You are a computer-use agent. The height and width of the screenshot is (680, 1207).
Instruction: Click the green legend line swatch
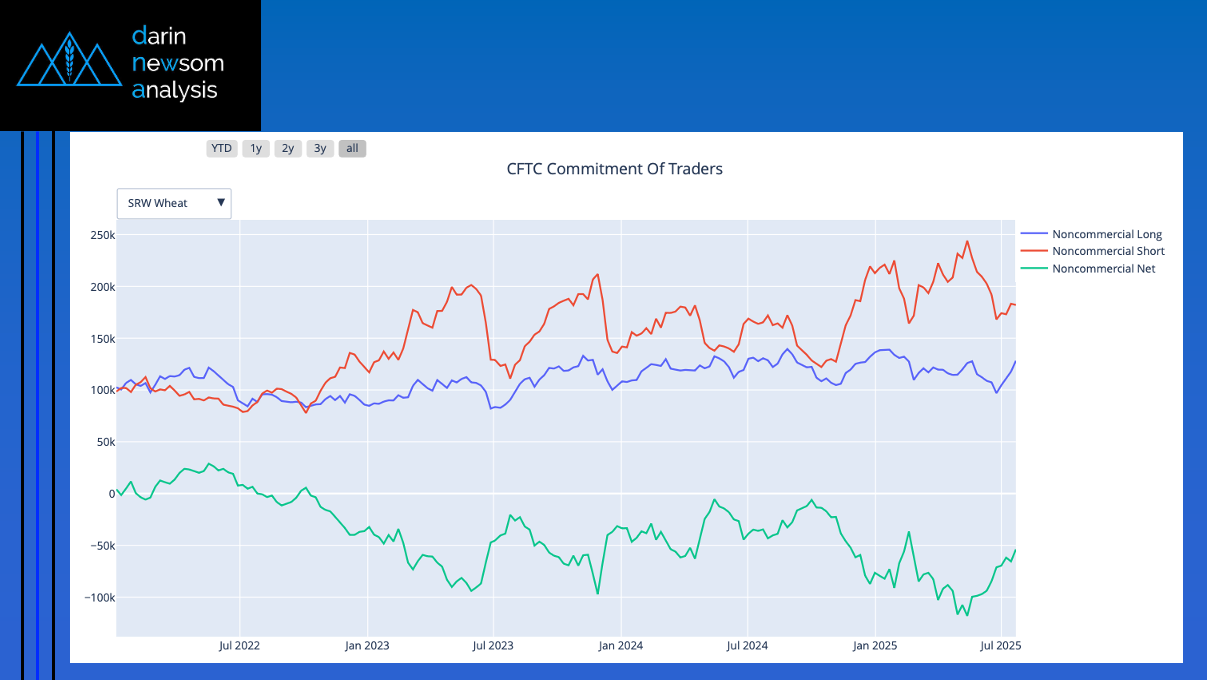[x=1033, y=268]
